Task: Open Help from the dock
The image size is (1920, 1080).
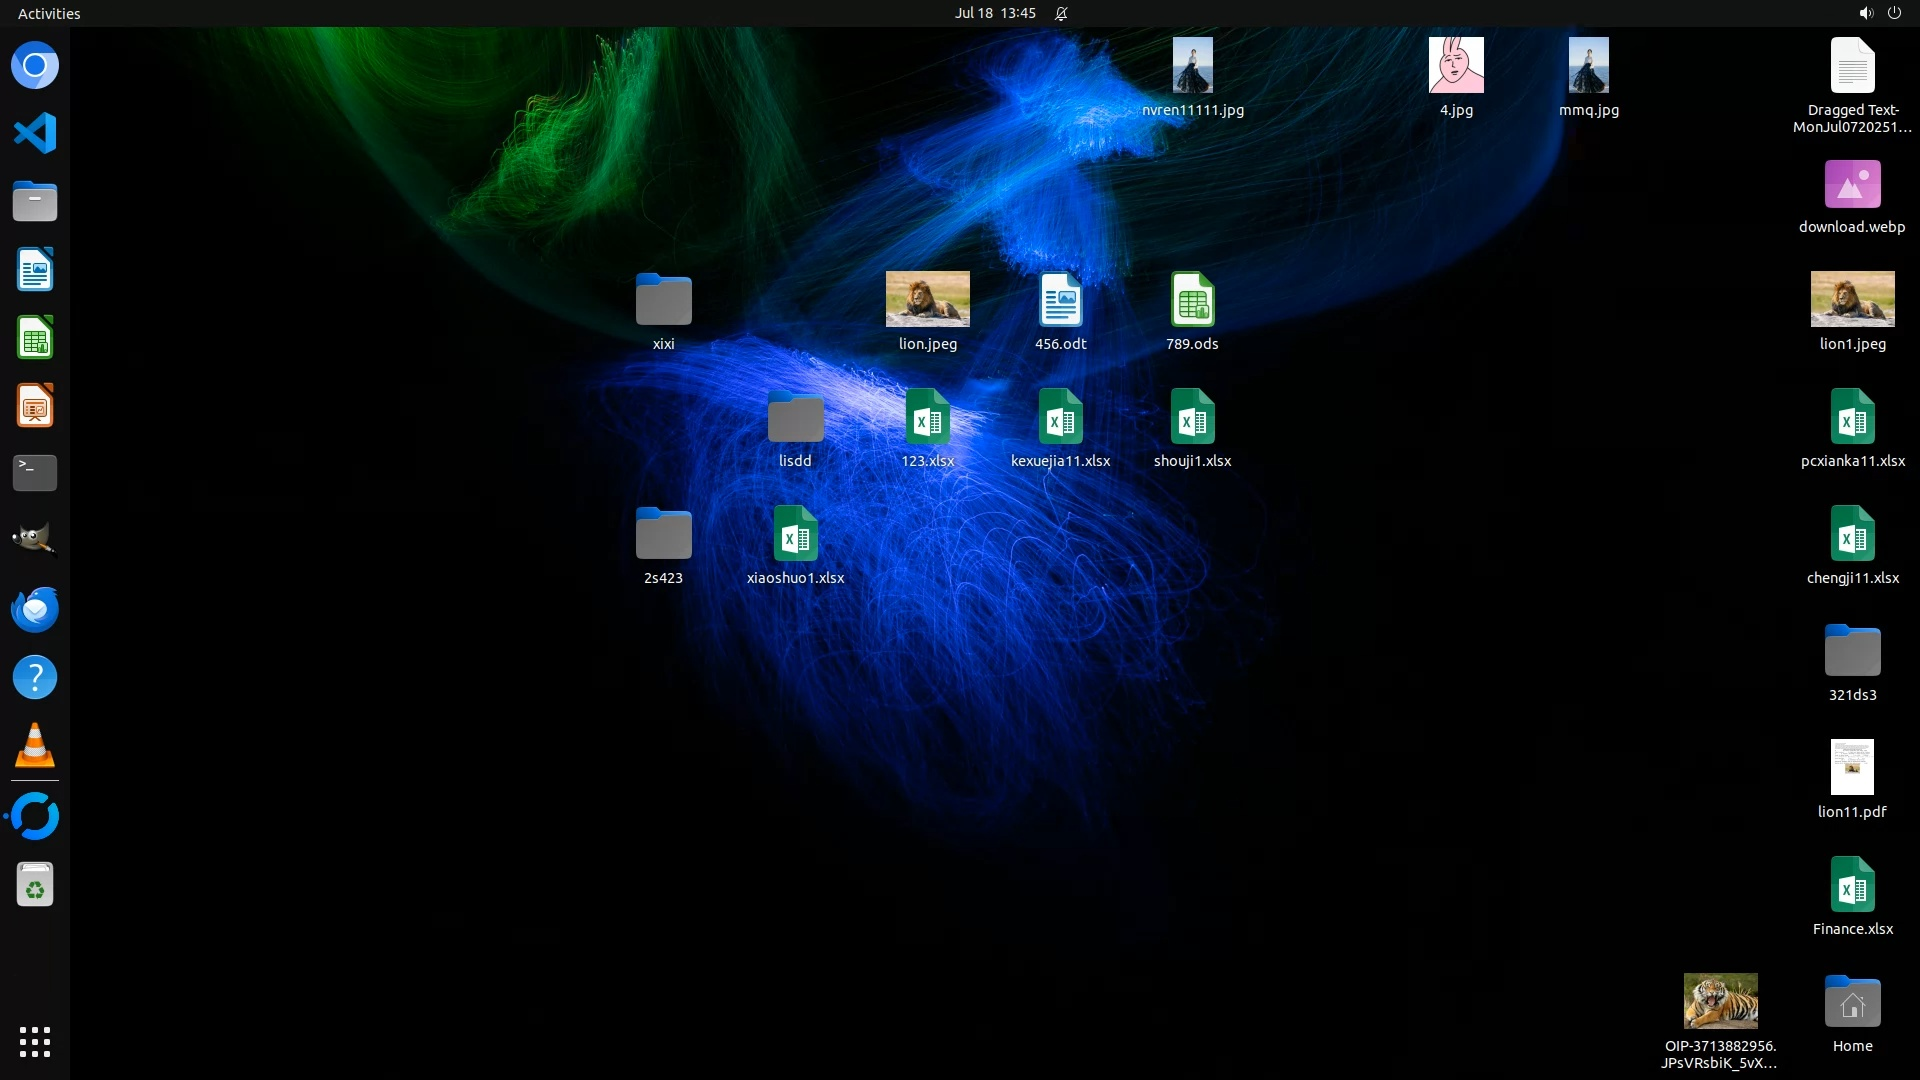Action: (35, 677)
